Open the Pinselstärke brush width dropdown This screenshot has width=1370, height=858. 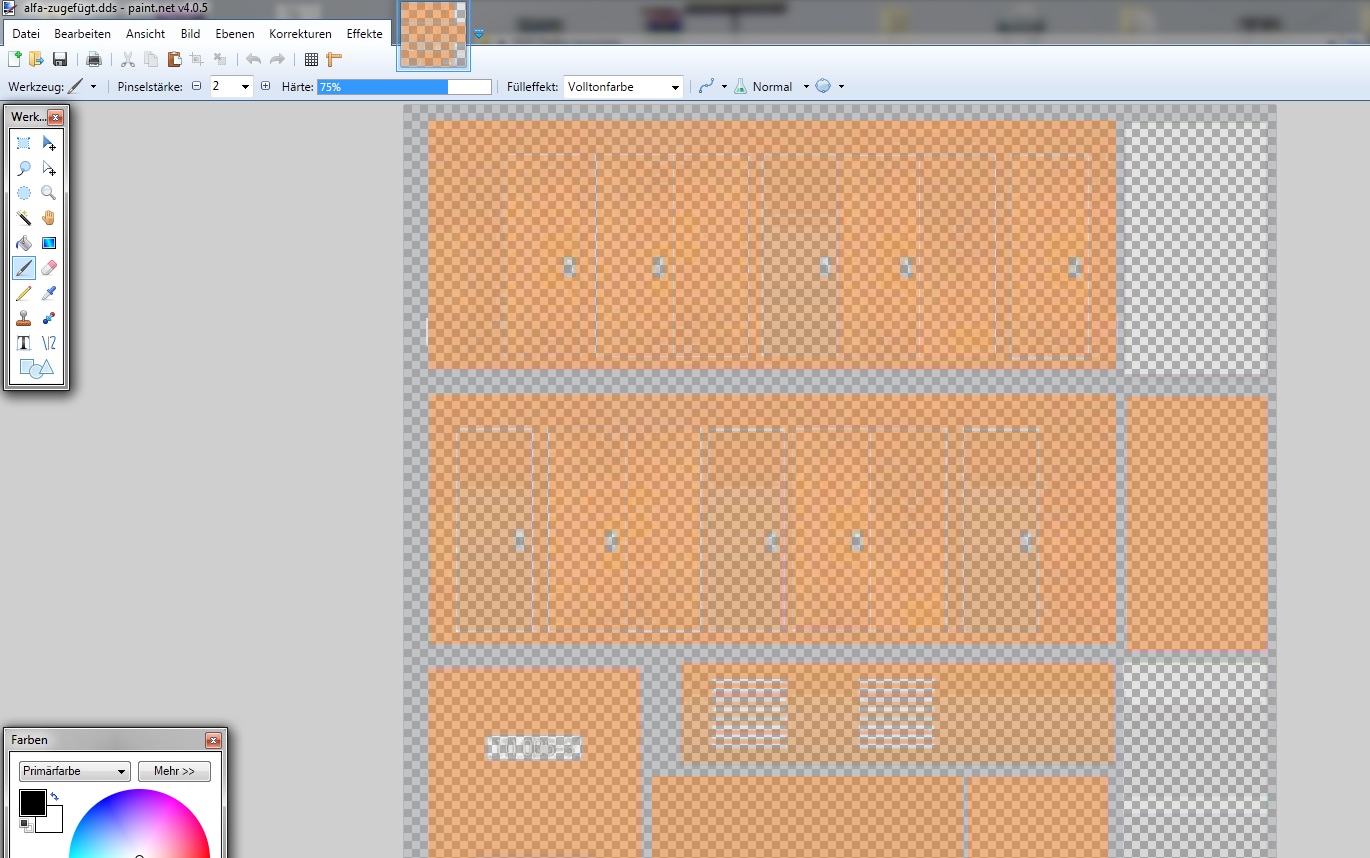pyautogui.click(x=246, y=87)
